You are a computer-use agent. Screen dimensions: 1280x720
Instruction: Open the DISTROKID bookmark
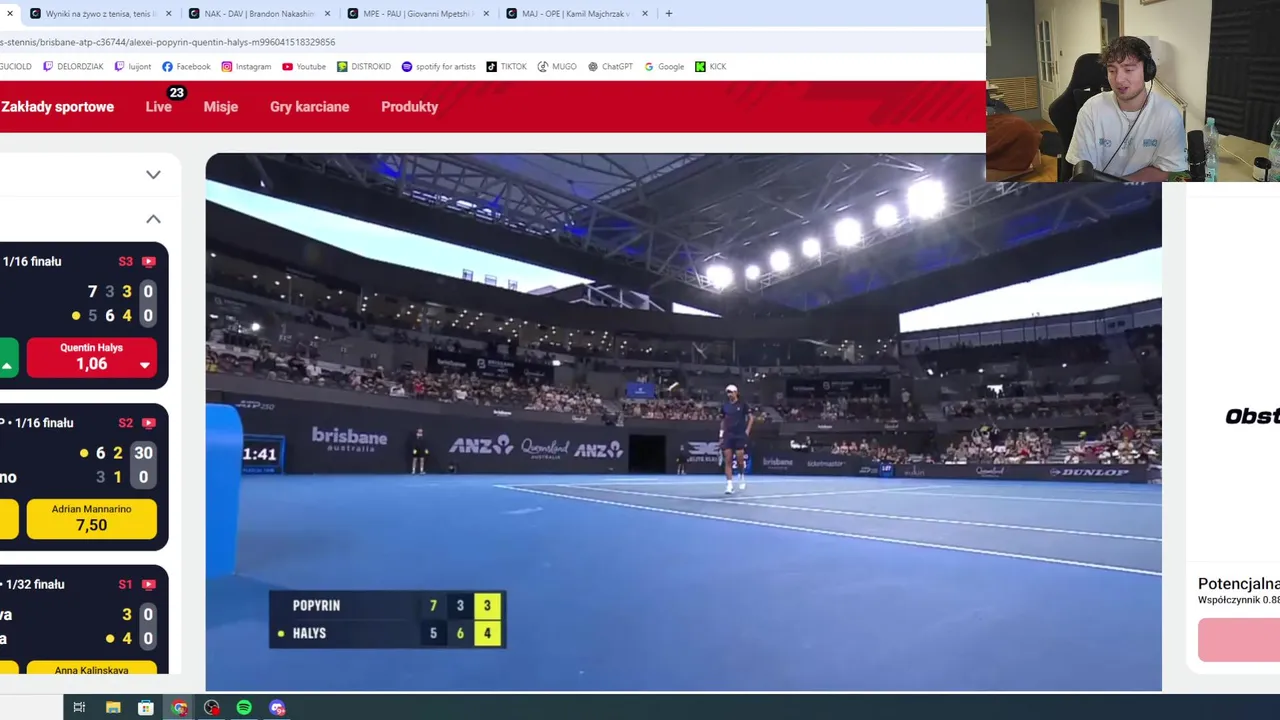tap(364, 66)
